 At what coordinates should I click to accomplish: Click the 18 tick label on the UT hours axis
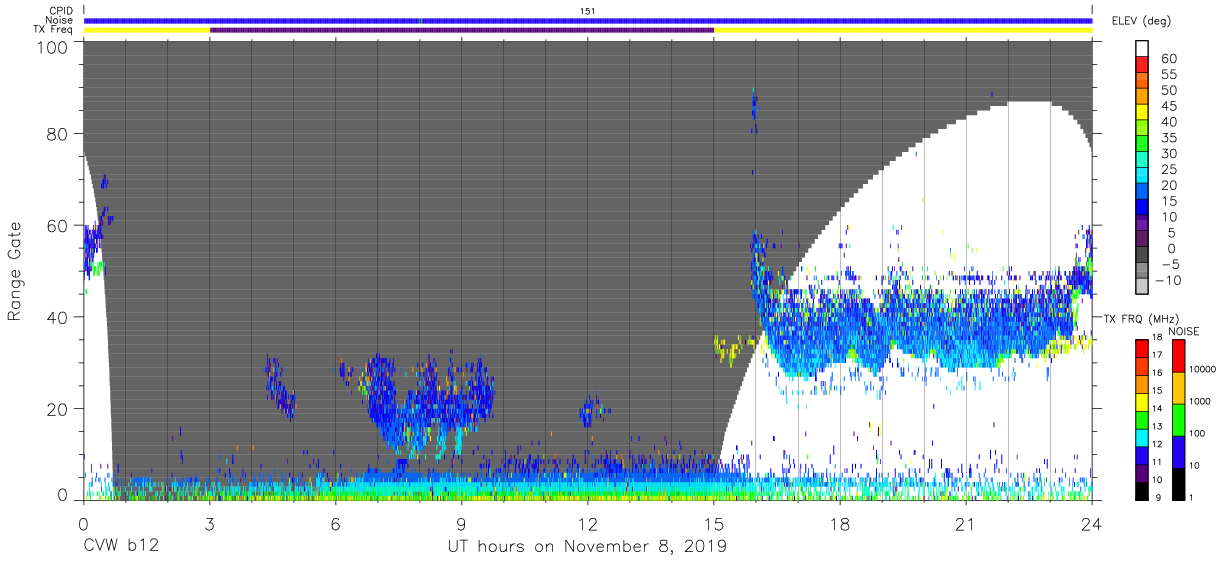tap(840, 525)
